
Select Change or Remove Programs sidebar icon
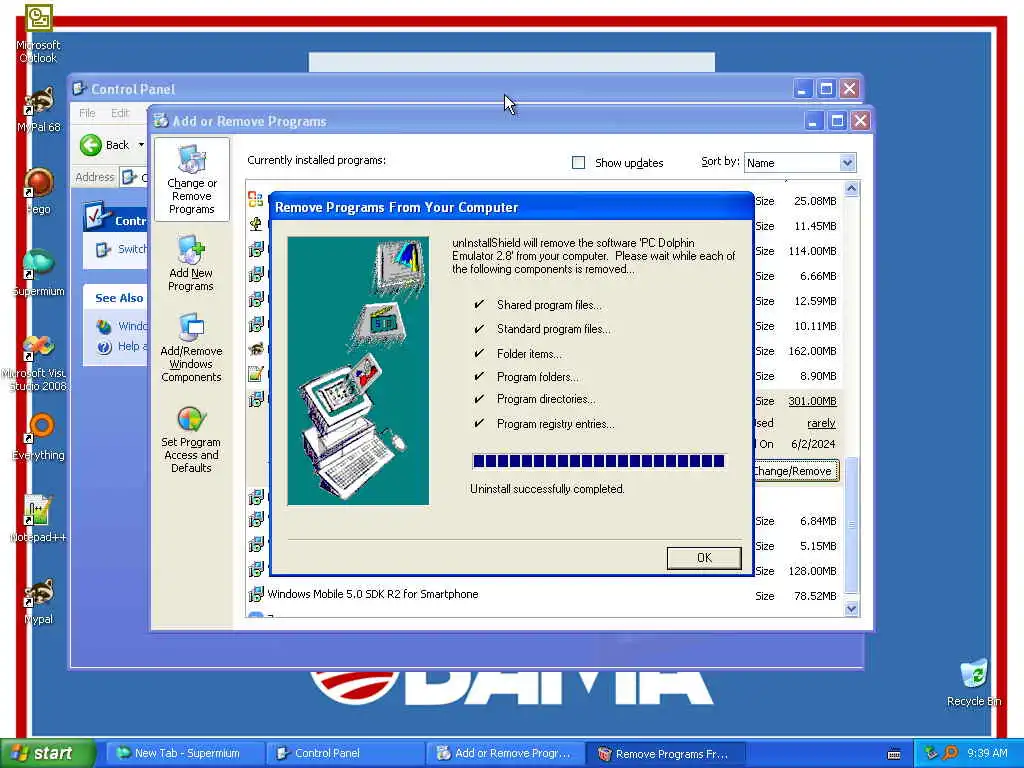[x=191, y=179]
